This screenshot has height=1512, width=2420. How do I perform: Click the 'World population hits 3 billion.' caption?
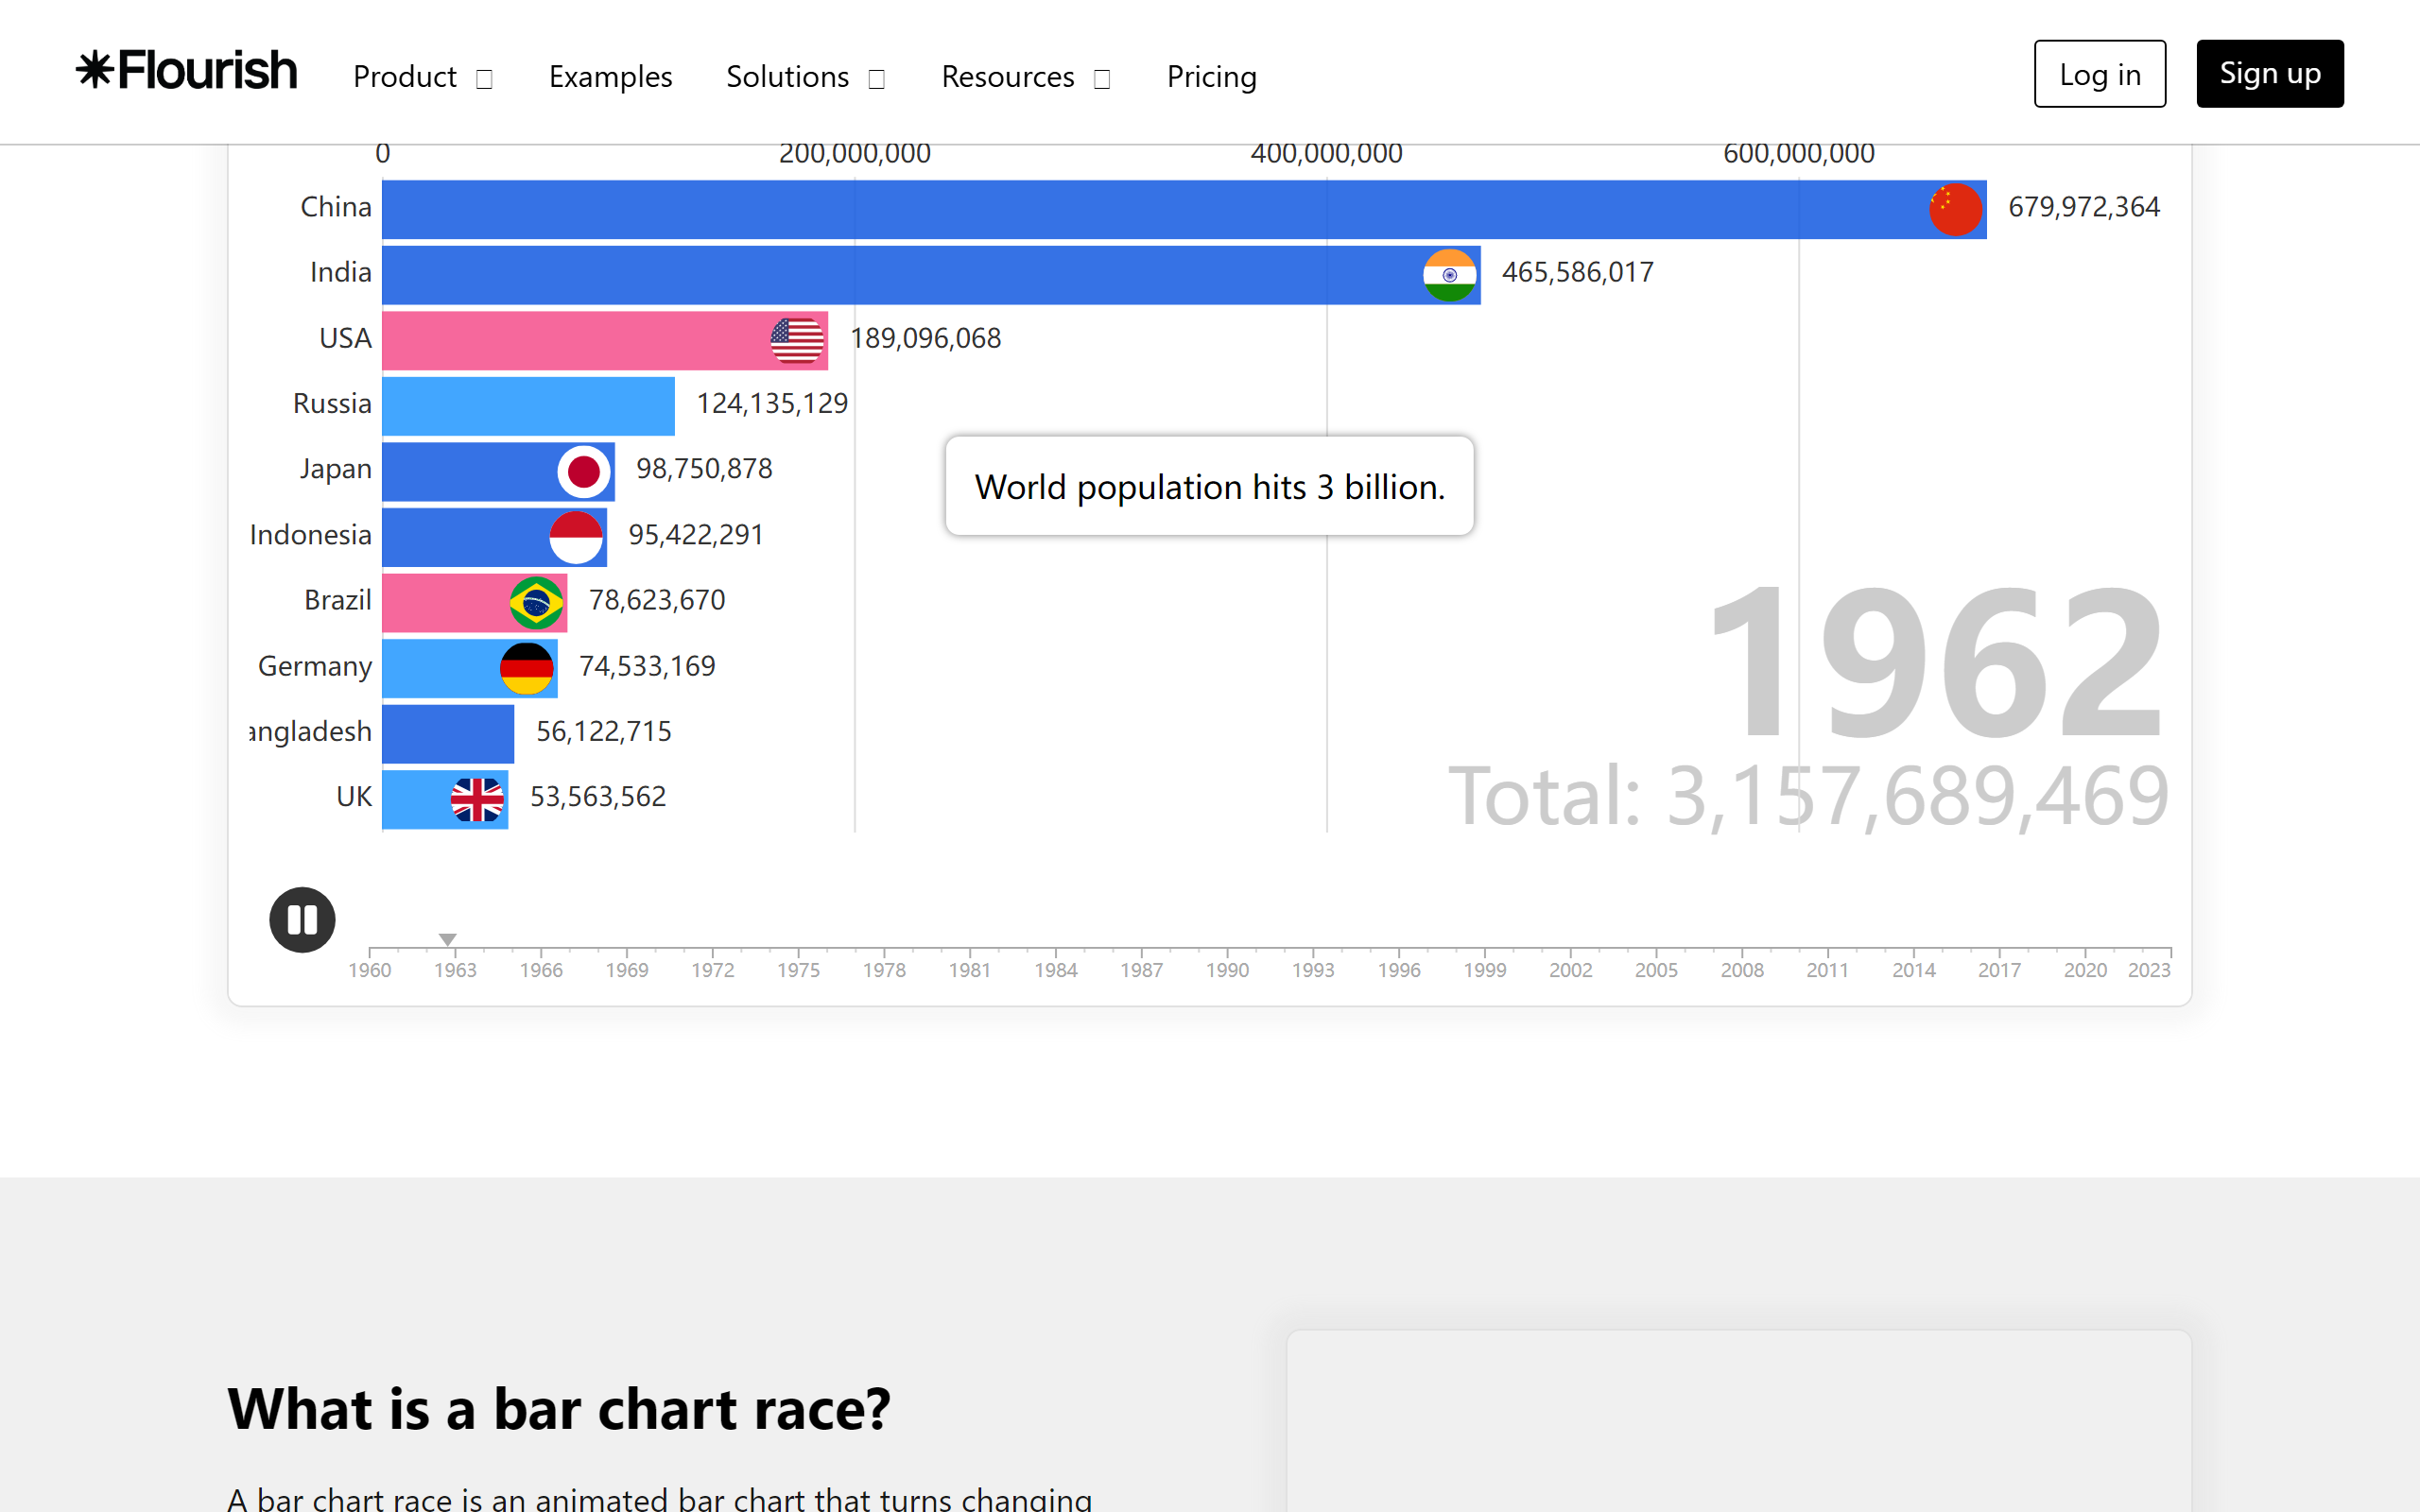pyautogui.click(x=1209, y=487)
